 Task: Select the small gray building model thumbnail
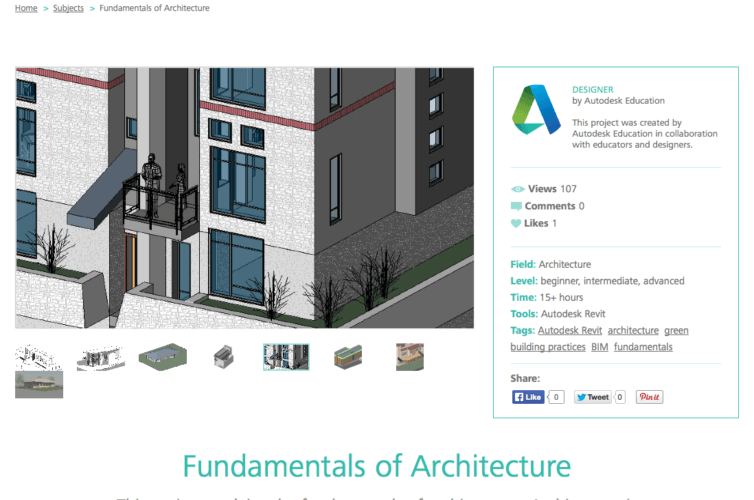tap(224, 357)
